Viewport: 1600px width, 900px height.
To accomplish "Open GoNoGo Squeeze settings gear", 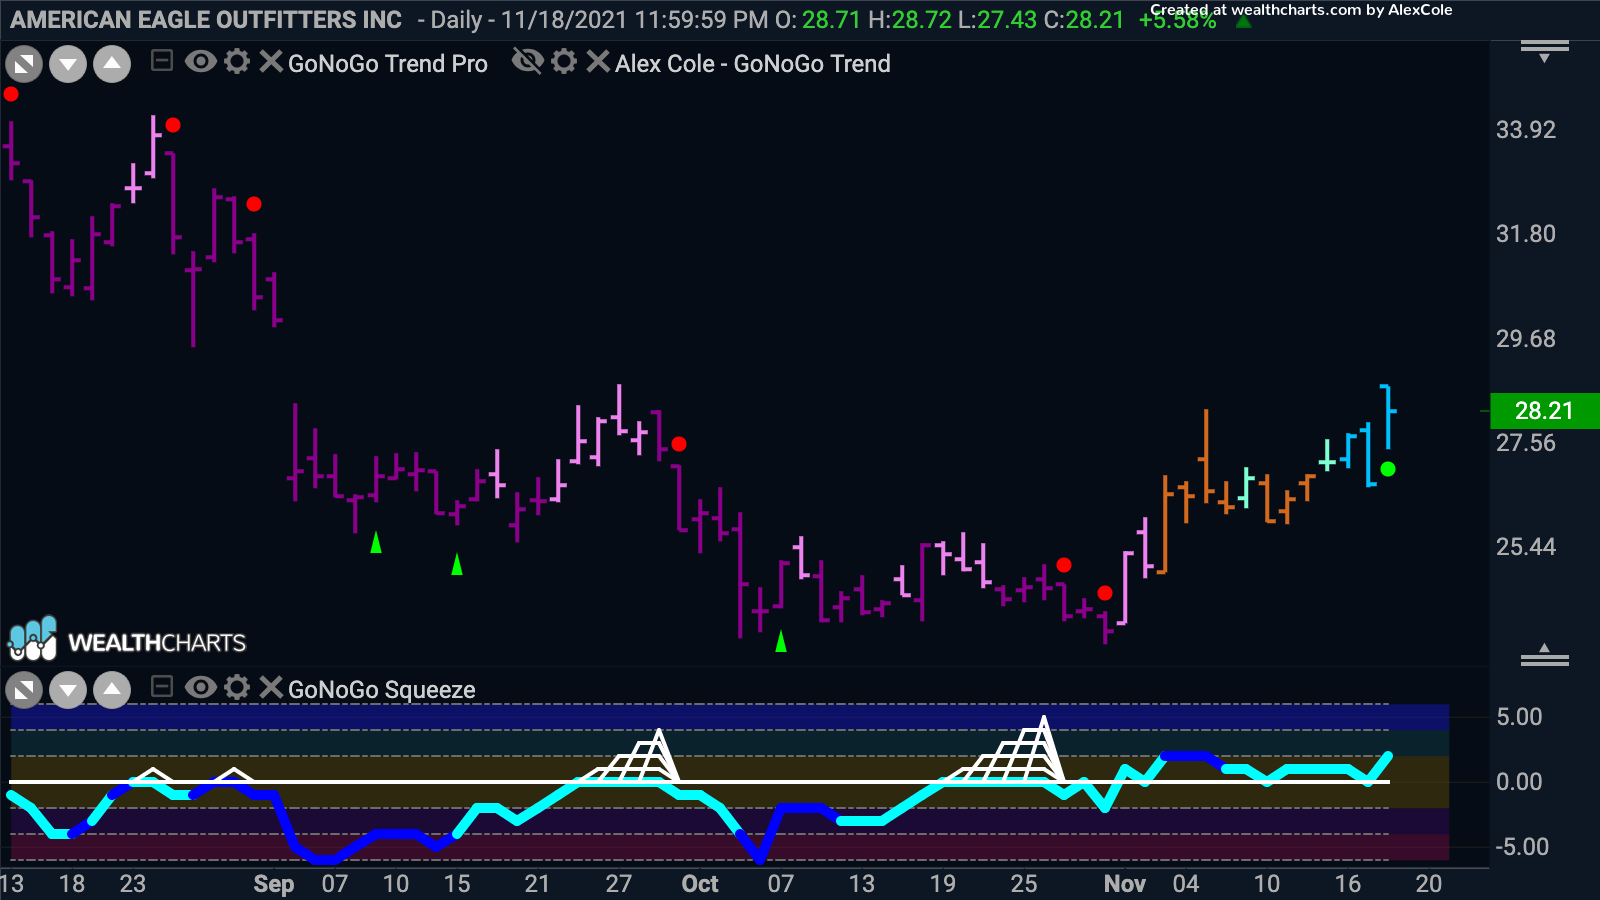I will pyautogui.click(x=237, y=687).
